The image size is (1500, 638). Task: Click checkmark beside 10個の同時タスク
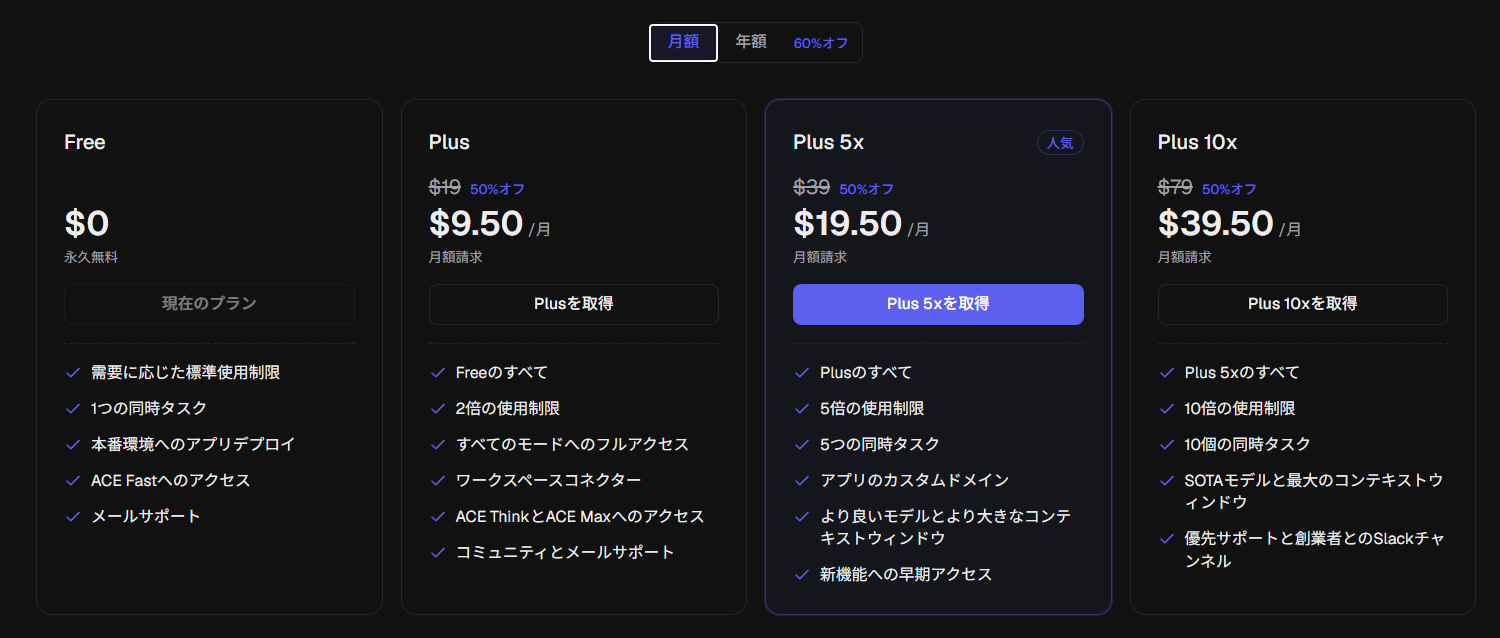[1166, 445]
